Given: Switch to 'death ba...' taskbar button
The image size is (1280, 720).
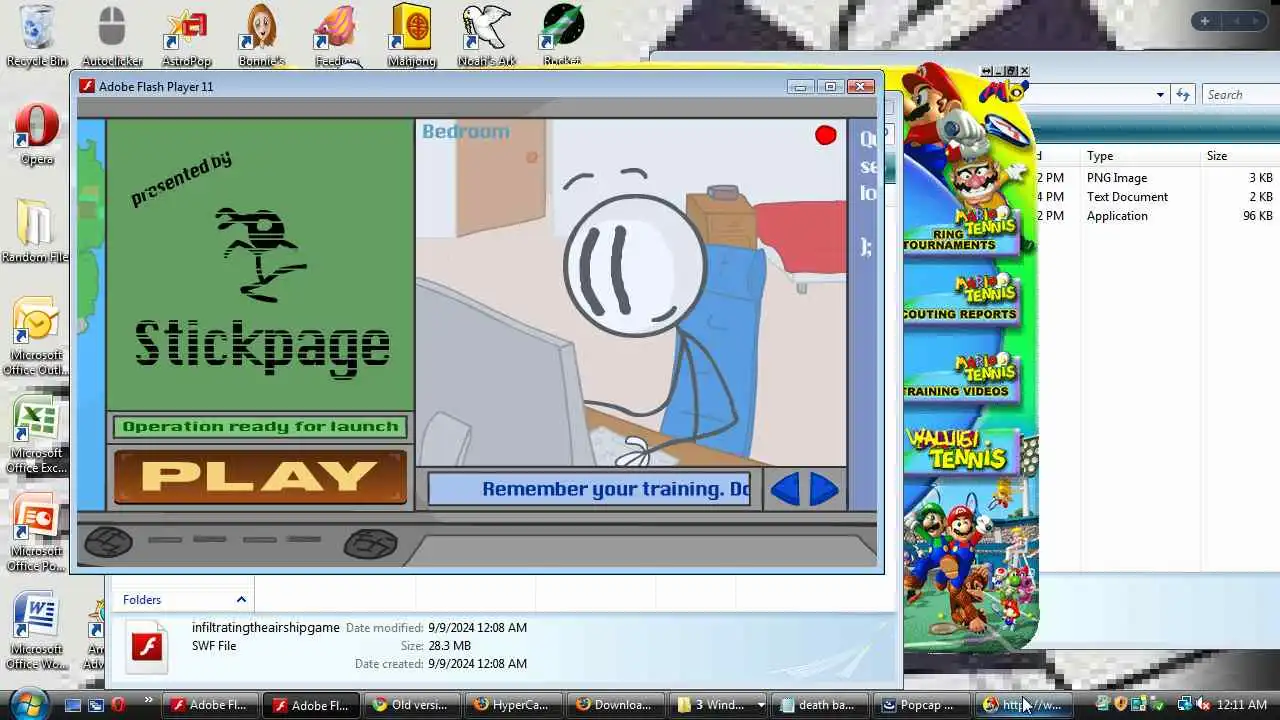Looking at the screenshot, I should click(x=820, y=705).
